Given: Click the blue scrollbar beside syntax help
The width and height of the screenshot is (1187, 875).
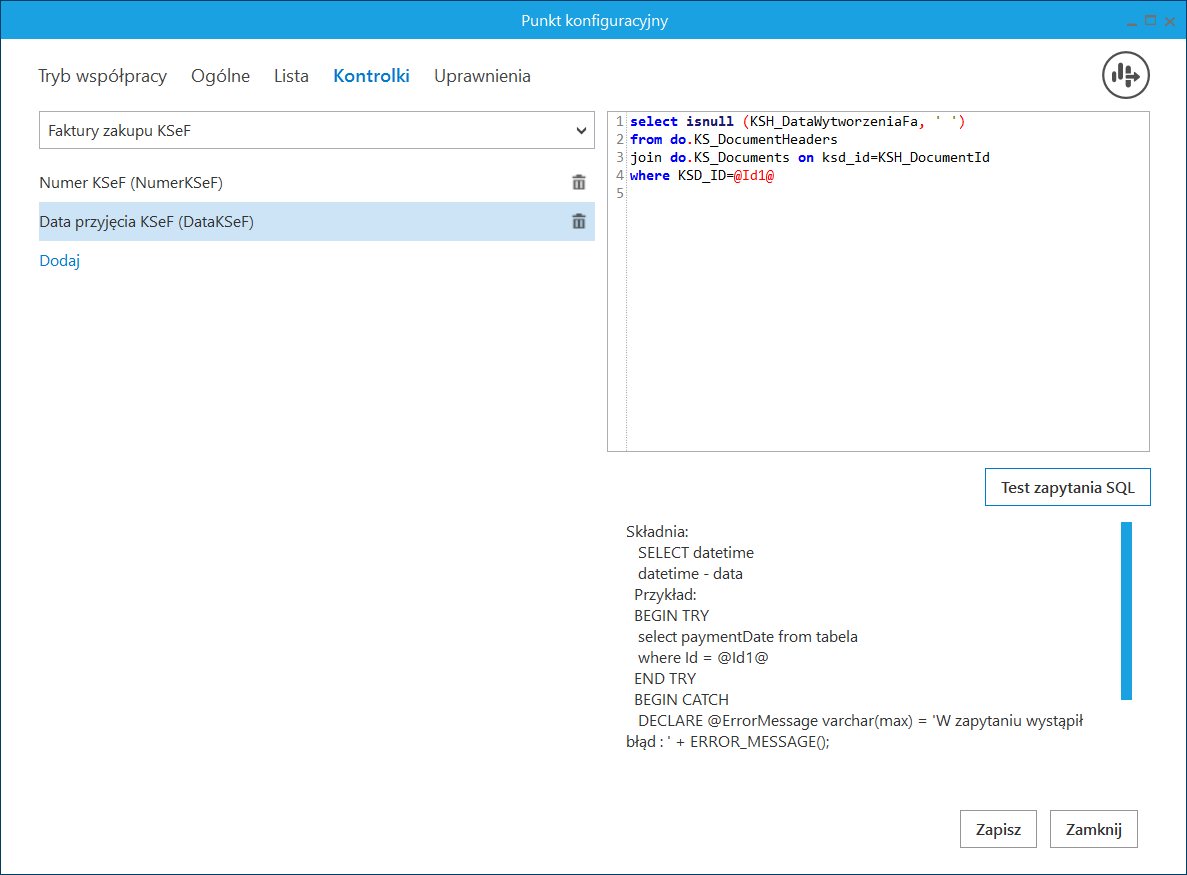Looking at the screenshot, I should [1126, 610].
